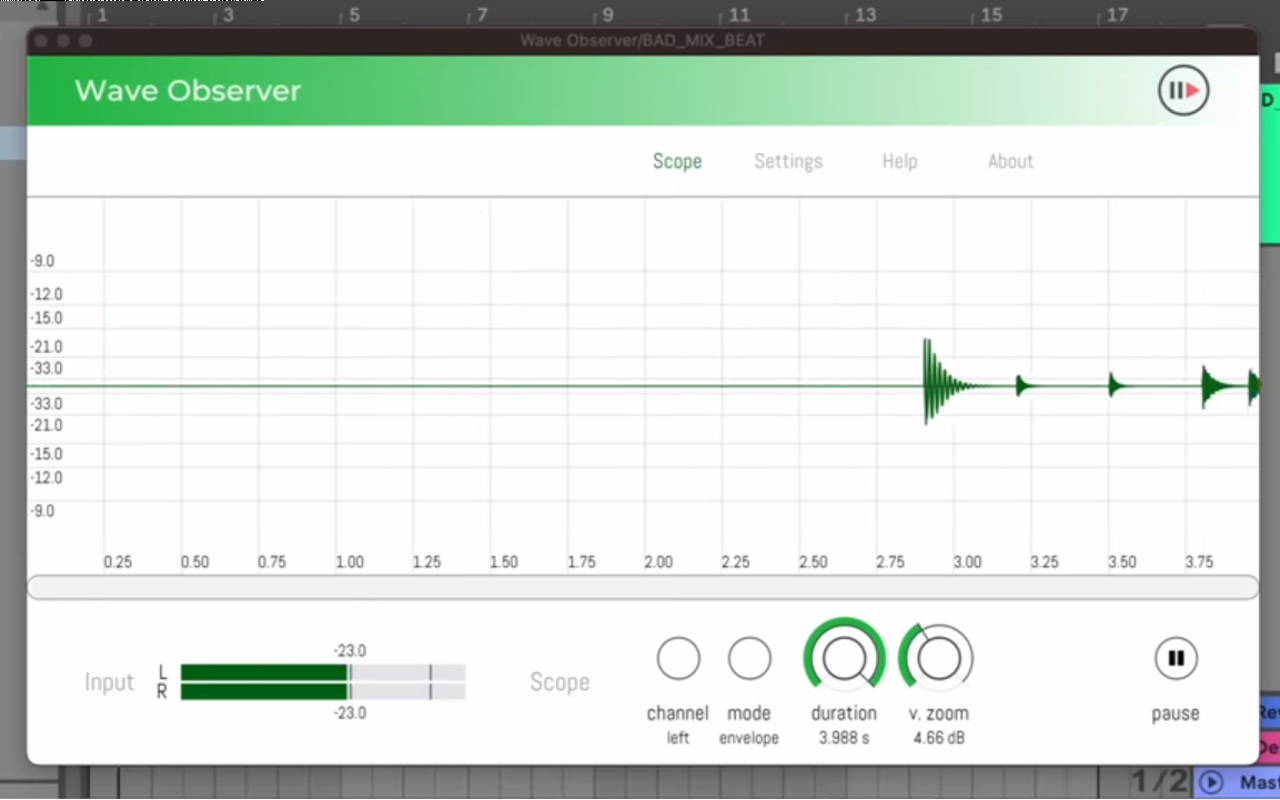Click the play/pause icon in the header
This screenshot has height=800, width=1280.
(x=1184, y=91)
